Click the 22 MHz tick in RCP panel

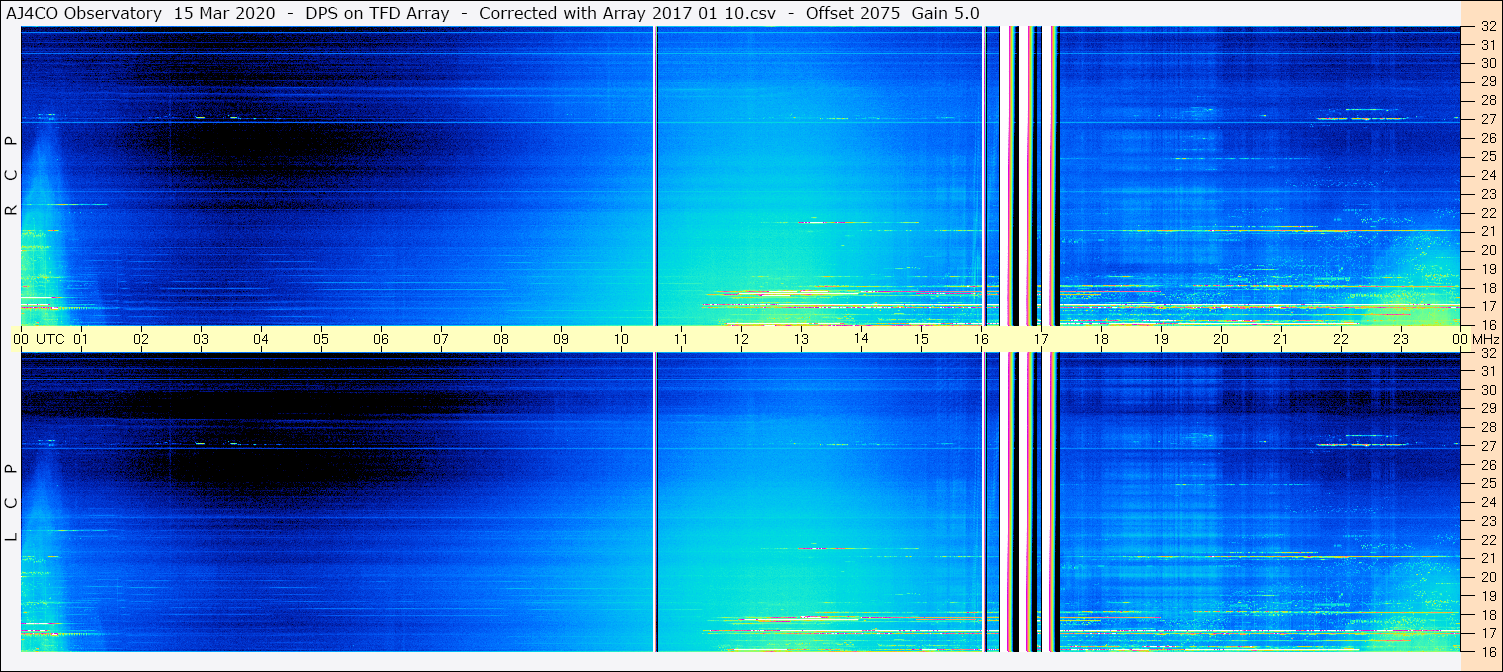[1487, 213]
